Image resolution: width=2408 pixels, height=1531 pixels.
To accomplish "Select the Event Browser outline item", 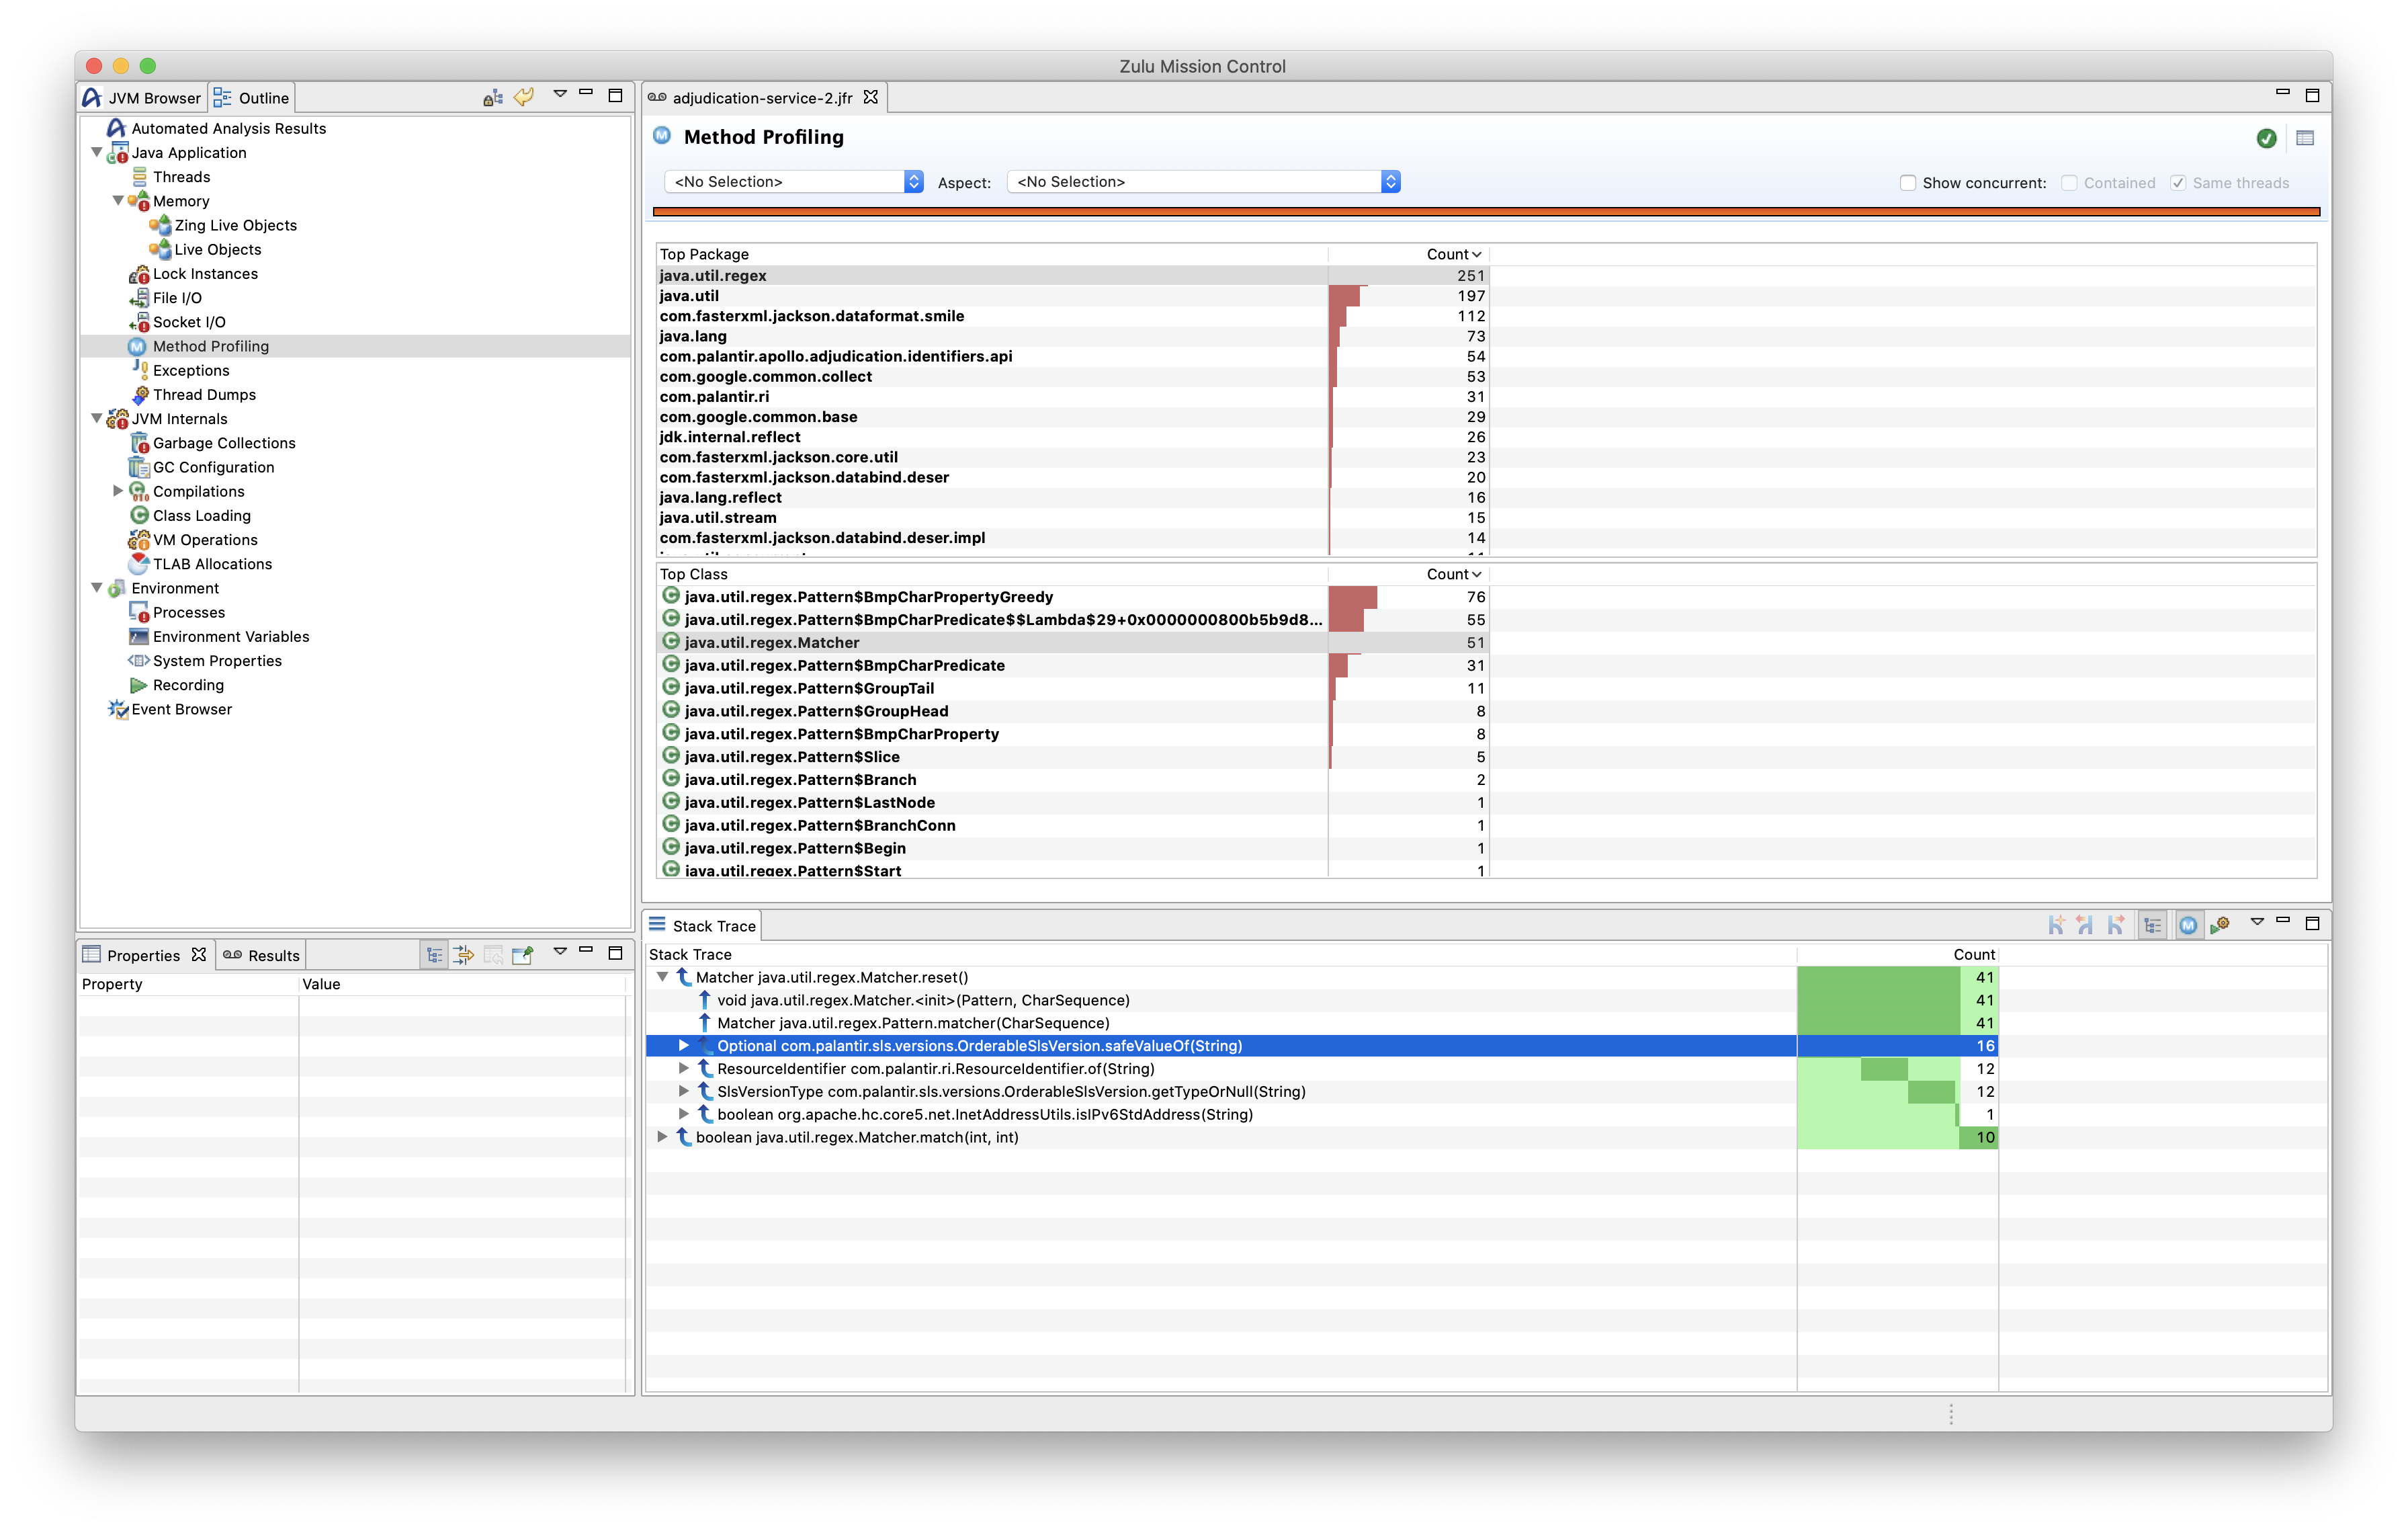I will (181, 709).
